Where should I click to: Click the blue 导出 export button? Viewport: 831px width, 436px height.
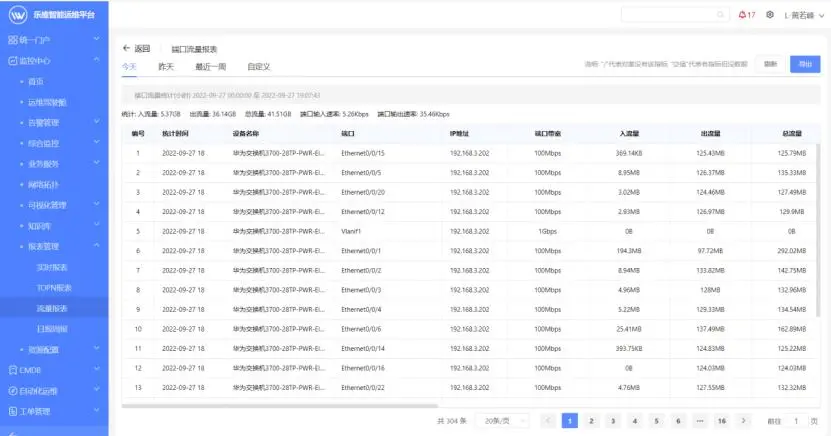pyautogui.click(x=805, y=64)
